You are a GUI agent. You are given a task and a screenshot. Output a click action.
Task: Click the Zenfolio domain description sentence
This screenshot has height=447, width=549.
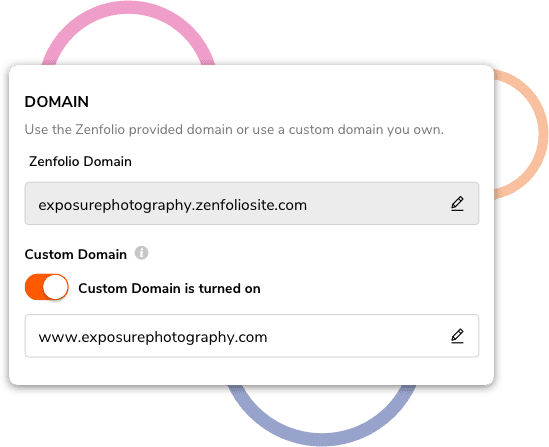click(x=234, y=130)
